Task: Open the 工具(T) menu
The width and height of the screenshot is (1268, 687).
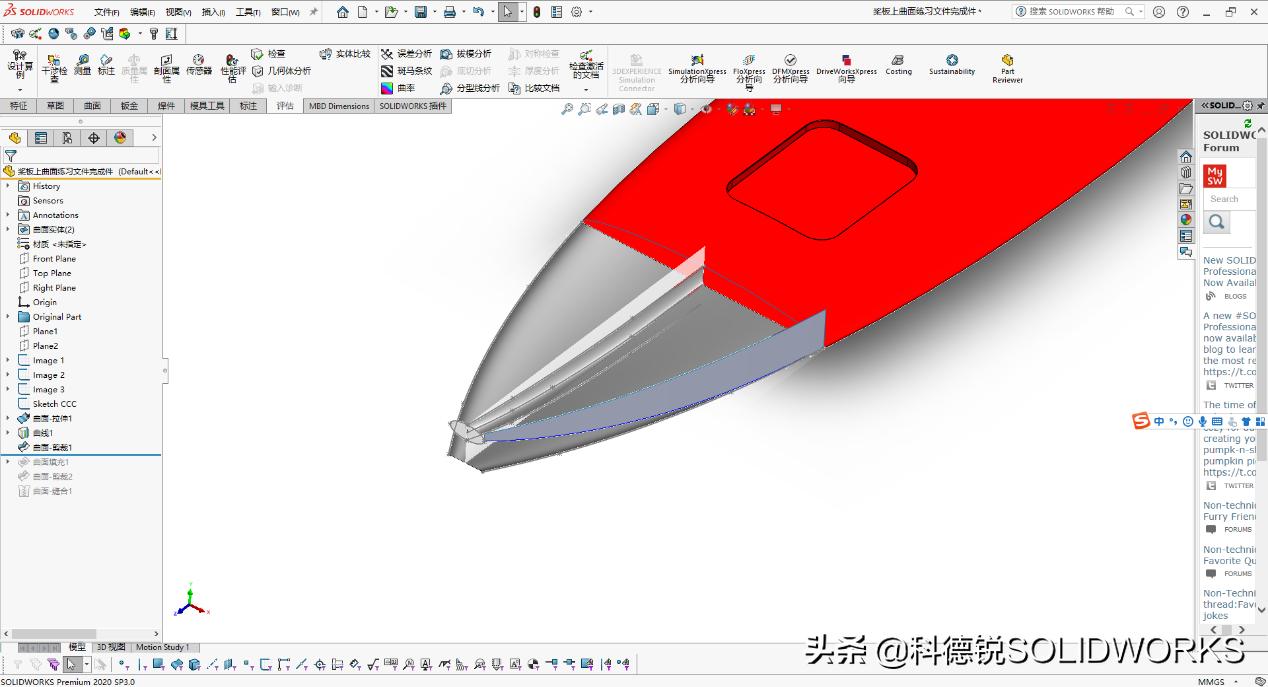Action: point(248,12)
